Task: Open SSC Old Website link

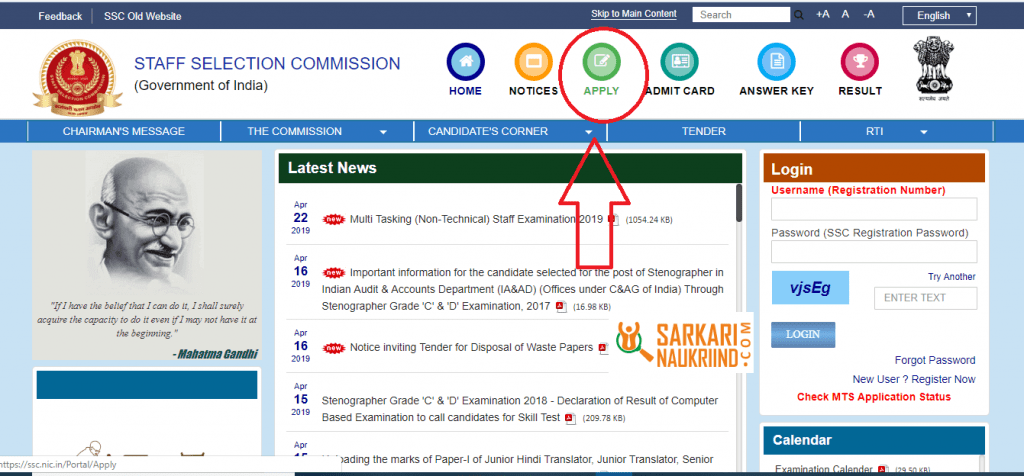Action: click(x=142, y=16)
